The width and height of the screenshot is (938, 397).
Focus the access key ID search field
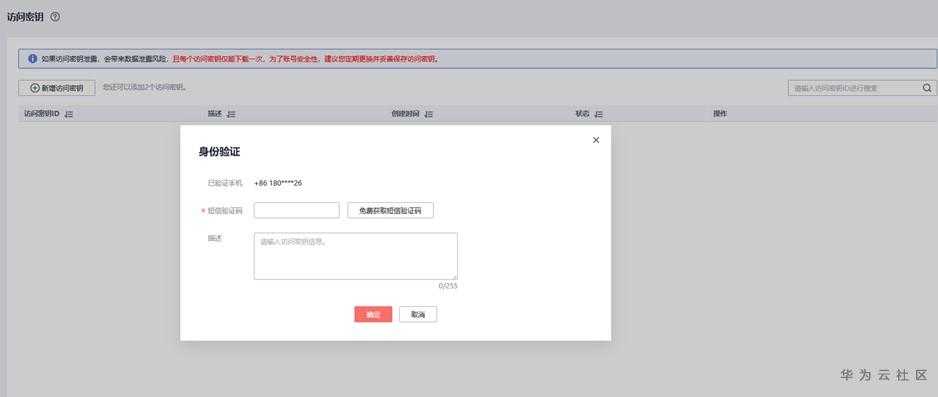(x=861, y=88)
